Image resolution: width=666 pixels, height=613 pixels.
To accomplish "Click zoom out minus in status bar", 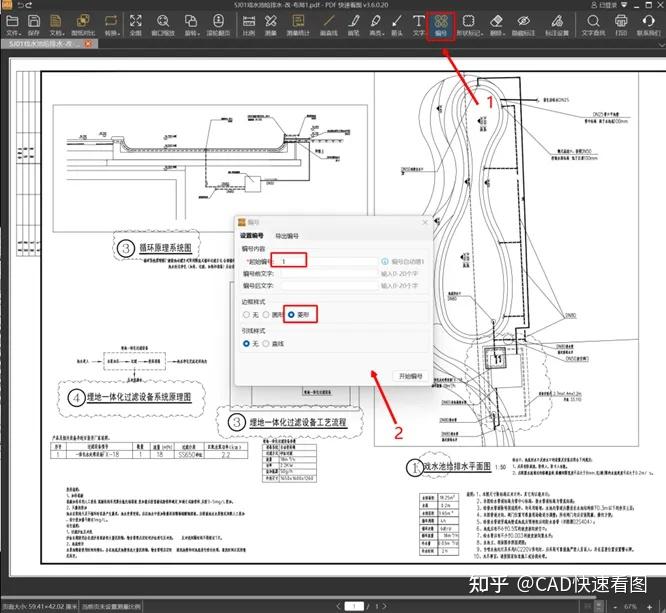I will coord(616,607).
